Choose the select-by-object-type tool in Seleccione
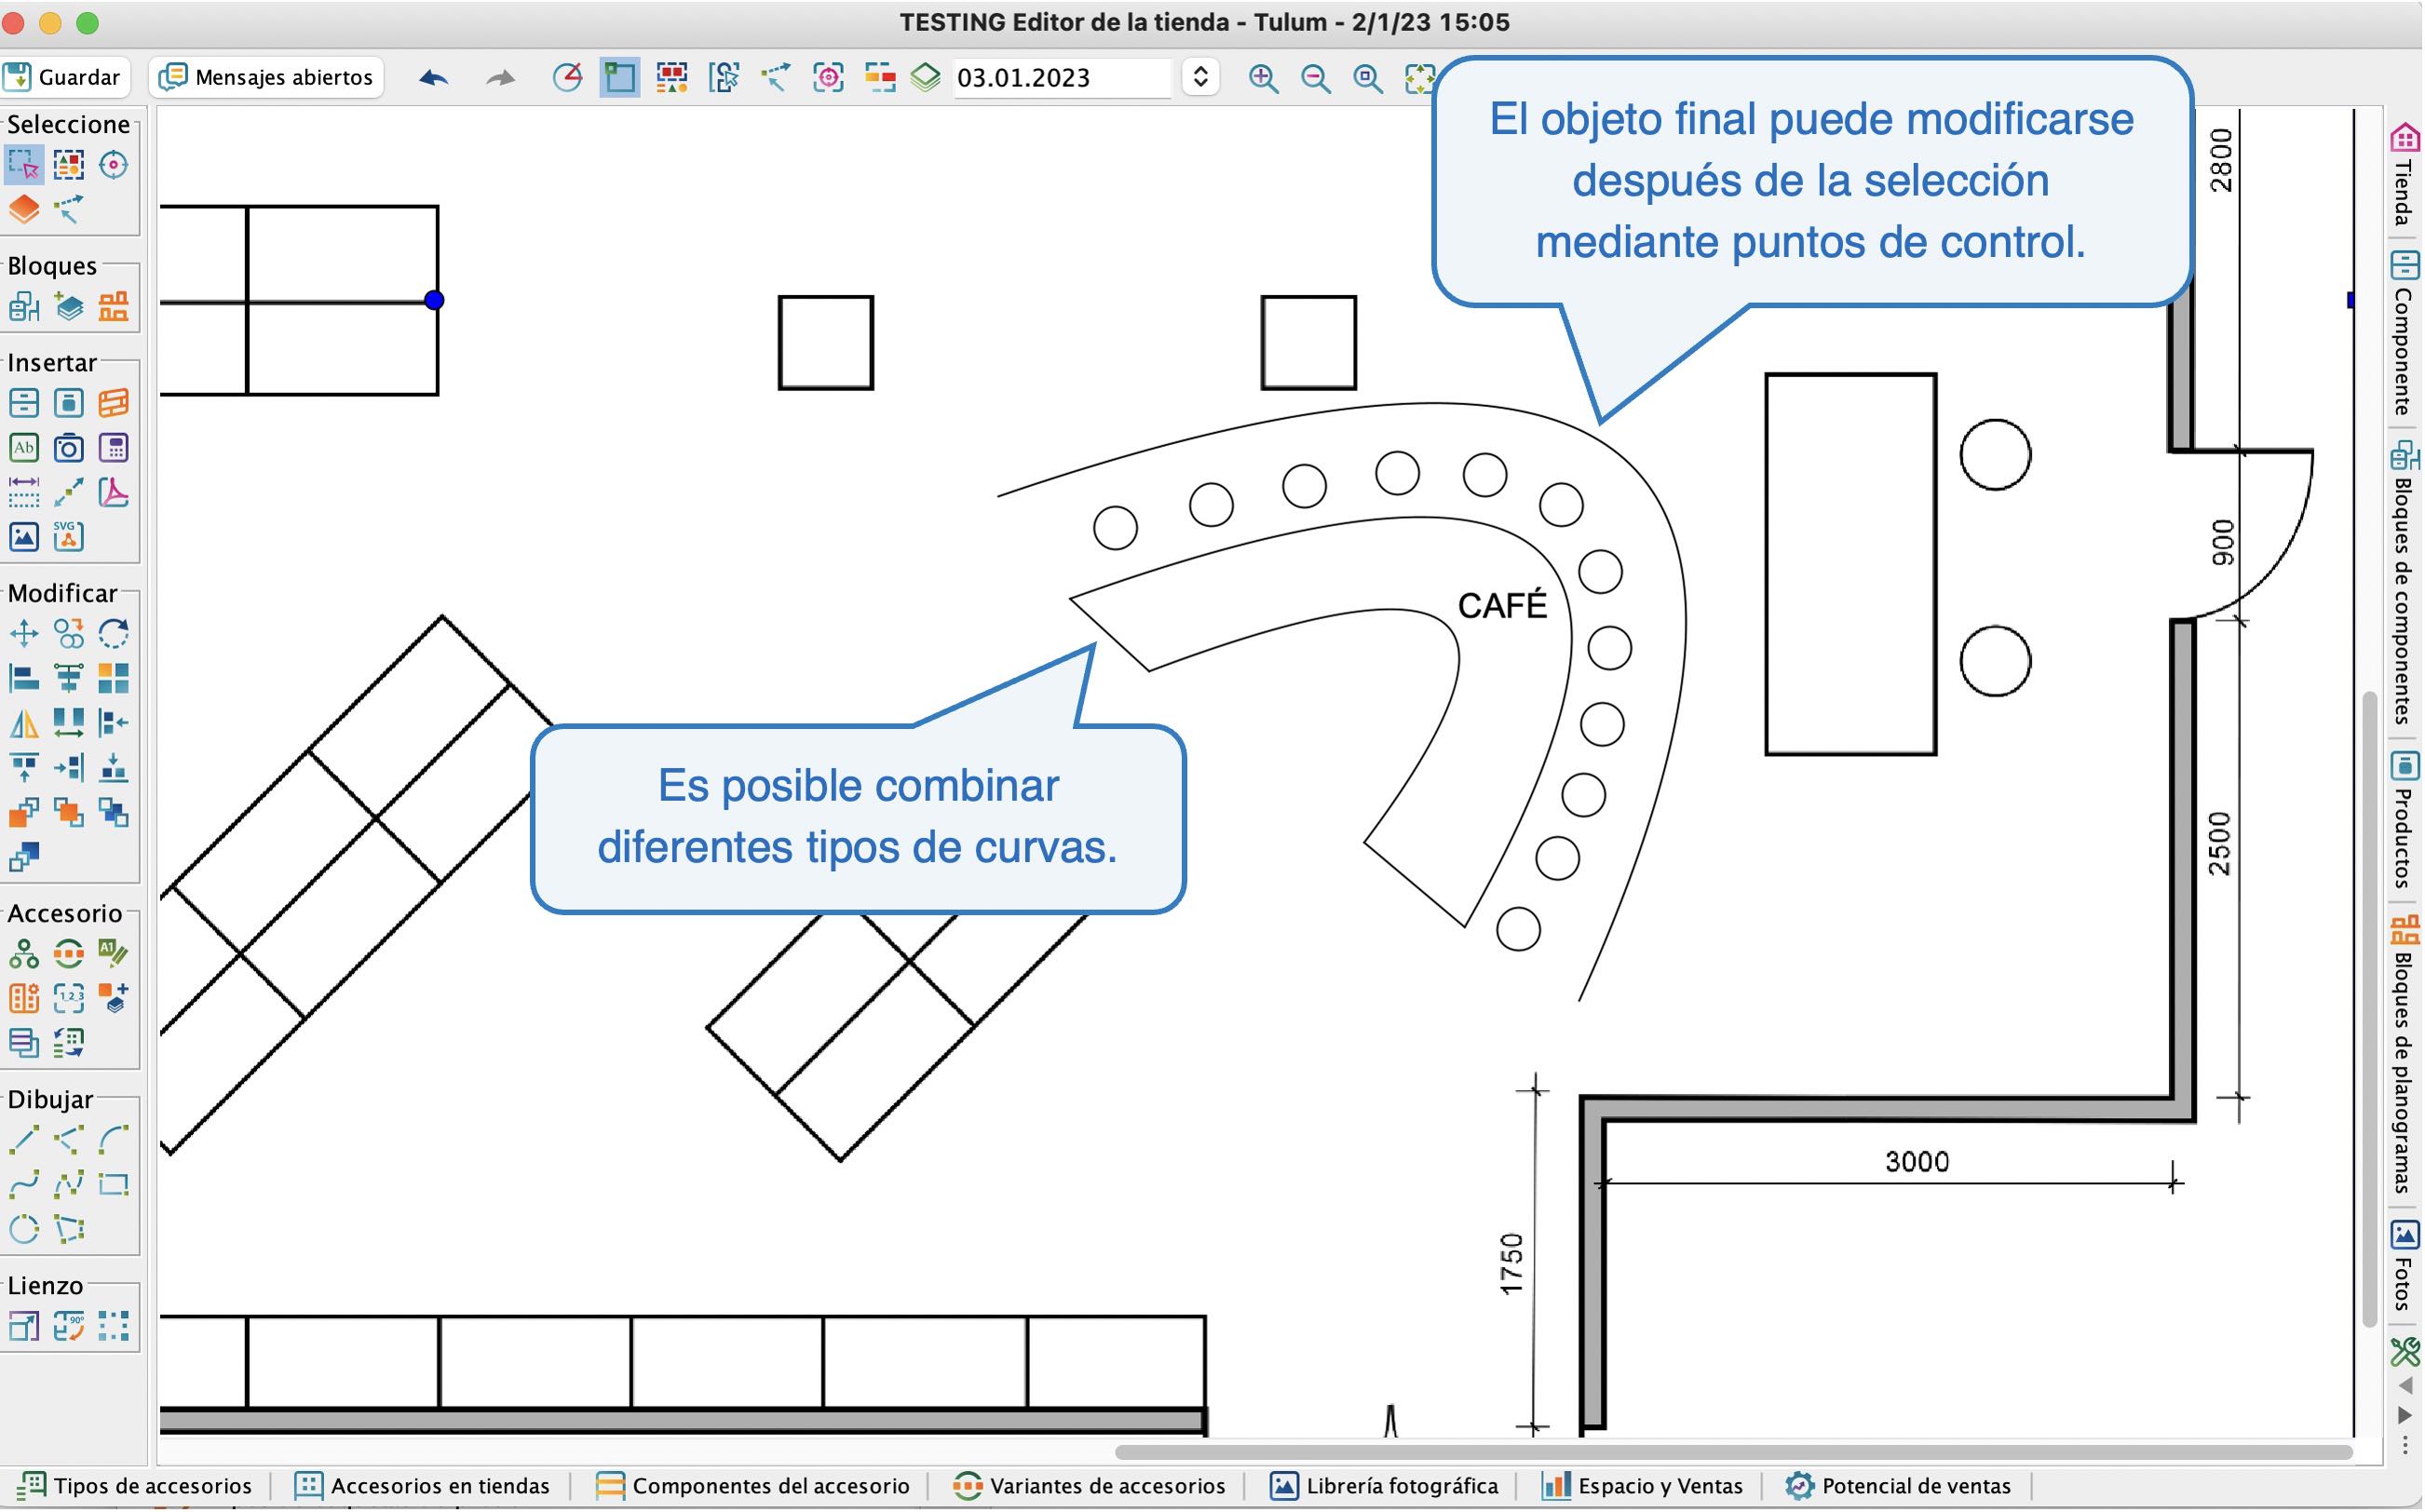The image size is (2425, 1512). 69,165
